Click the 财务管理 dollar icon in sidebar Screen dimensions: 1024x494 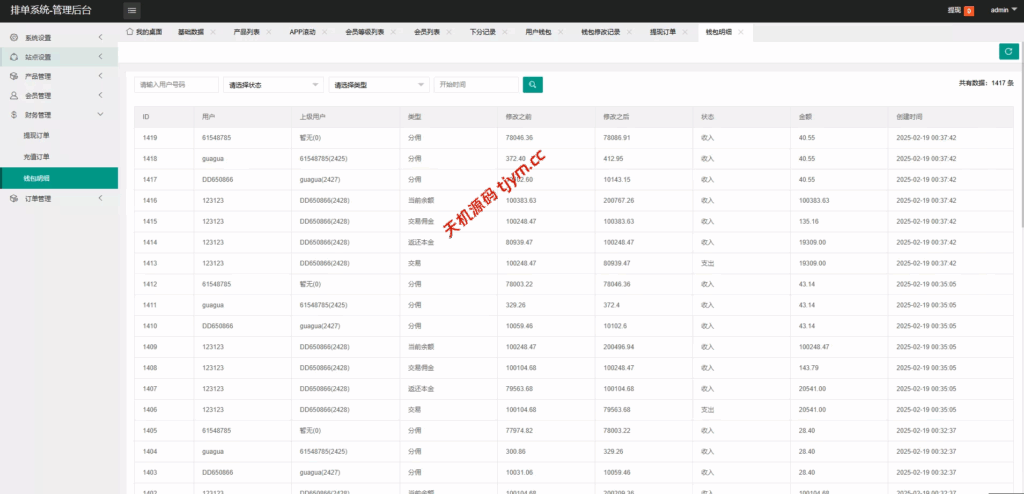tap(14, 115)
